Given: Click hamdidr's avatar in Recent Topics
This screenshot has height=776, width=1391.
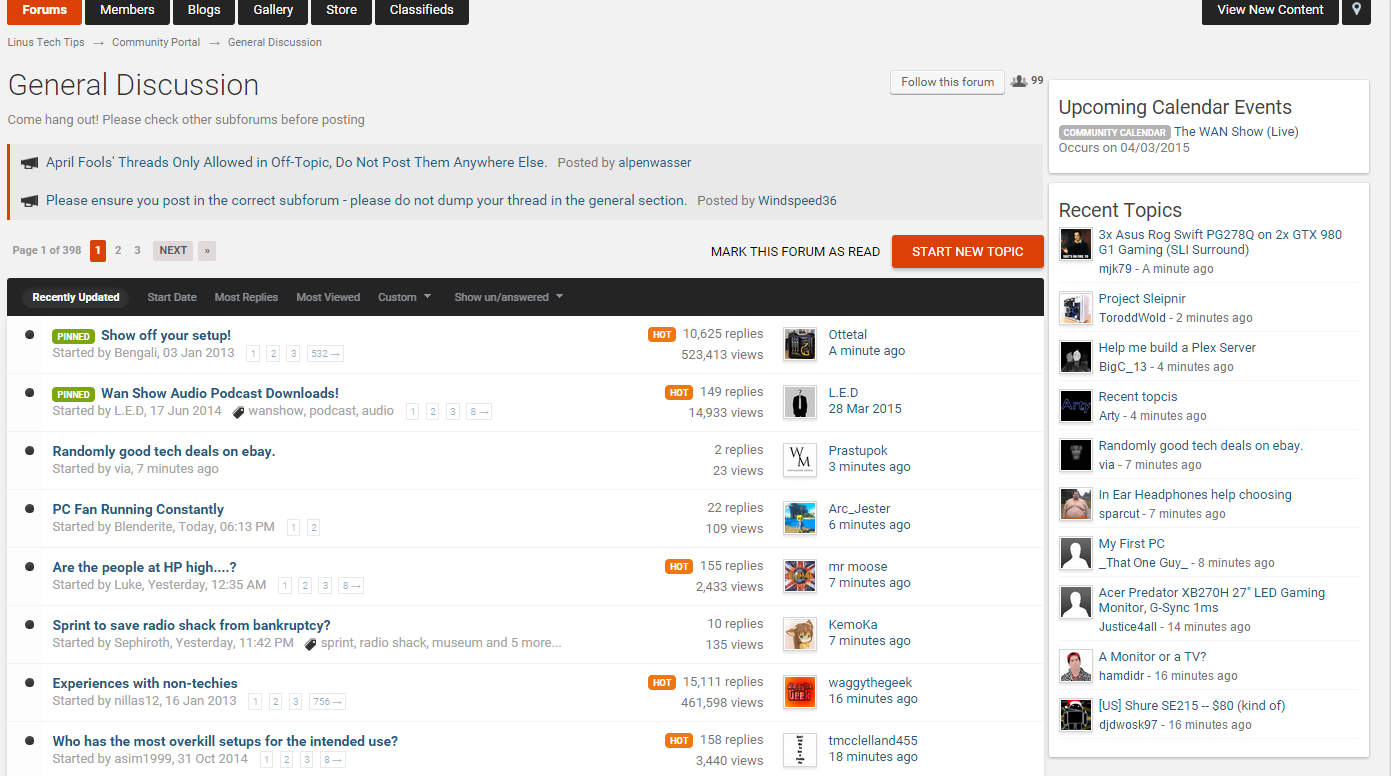Looking at the screenshot, I should (1076, 666).
